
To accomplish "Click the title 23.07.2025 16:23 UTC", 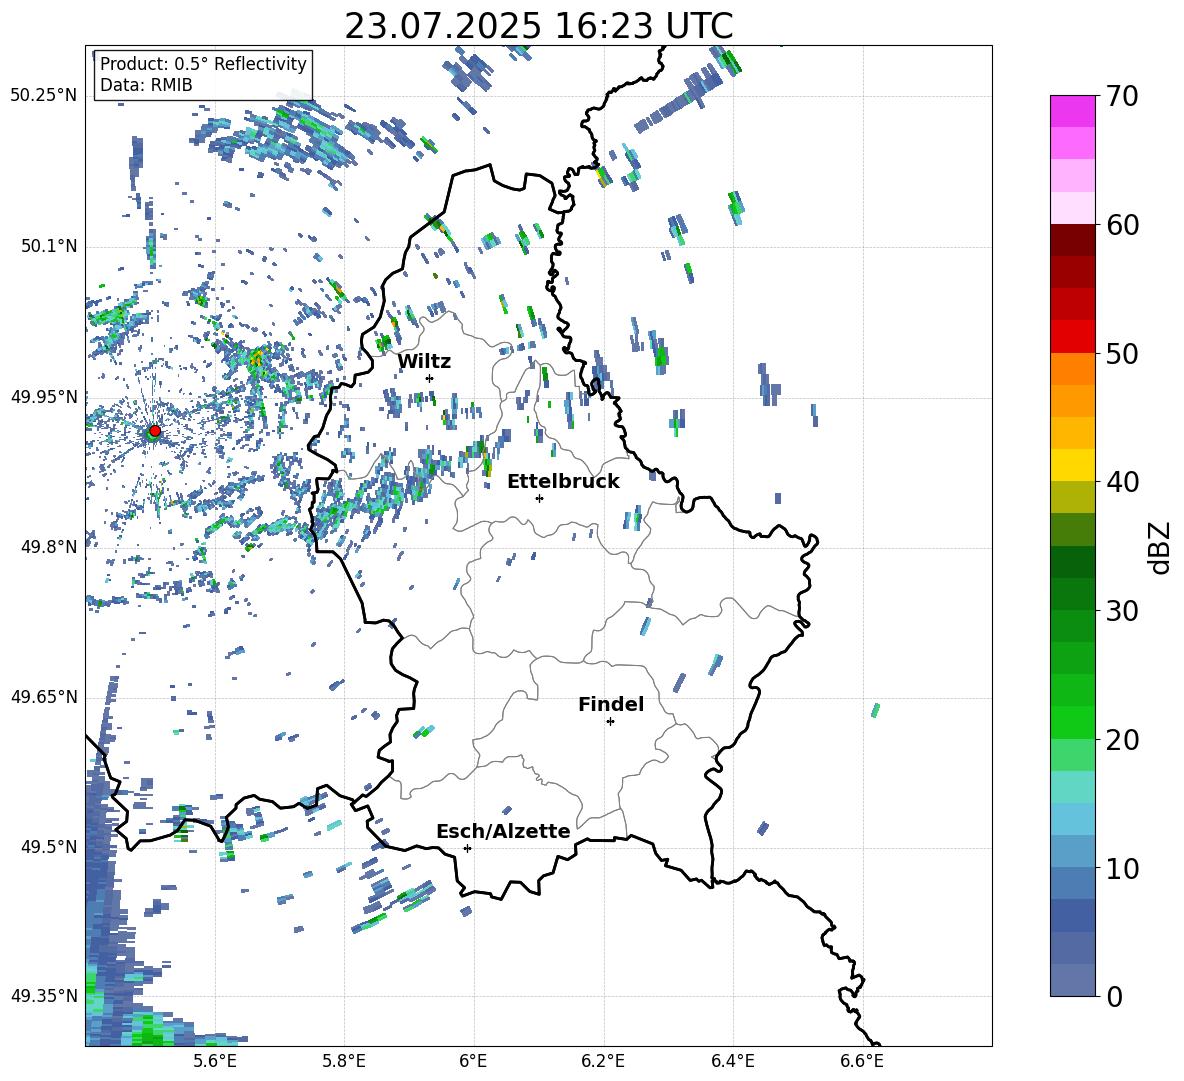I will (539, 26).
